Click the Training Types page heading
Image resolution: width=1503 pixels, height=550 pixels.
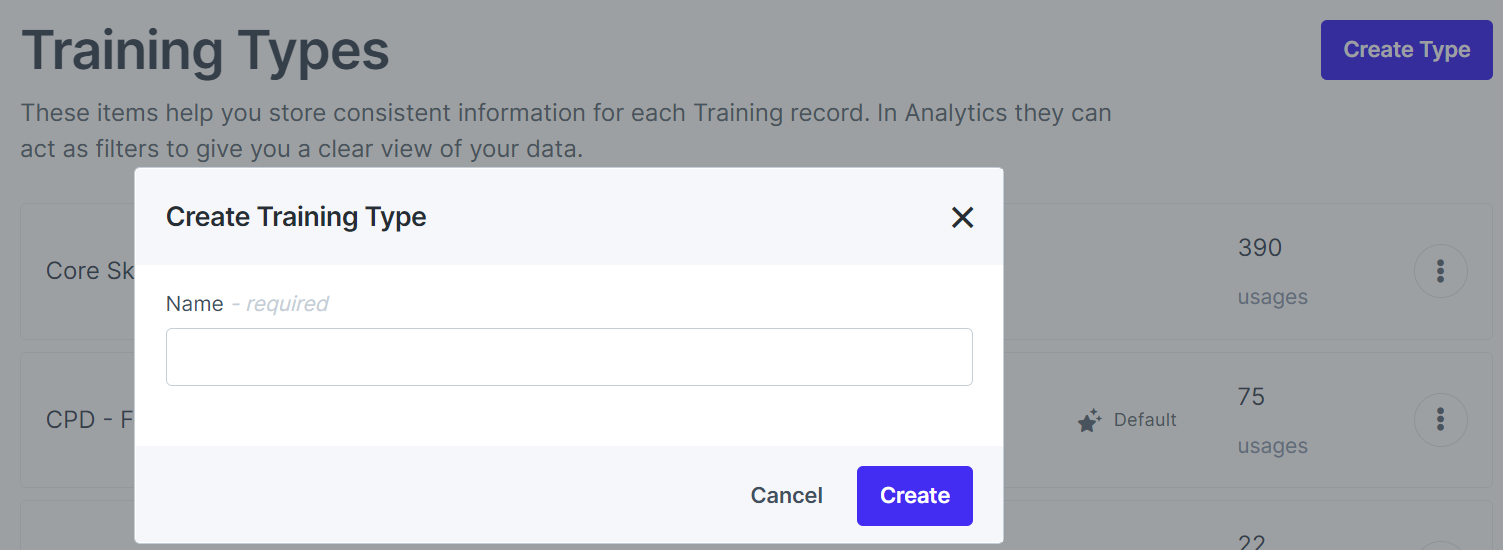tap(205, 50)
